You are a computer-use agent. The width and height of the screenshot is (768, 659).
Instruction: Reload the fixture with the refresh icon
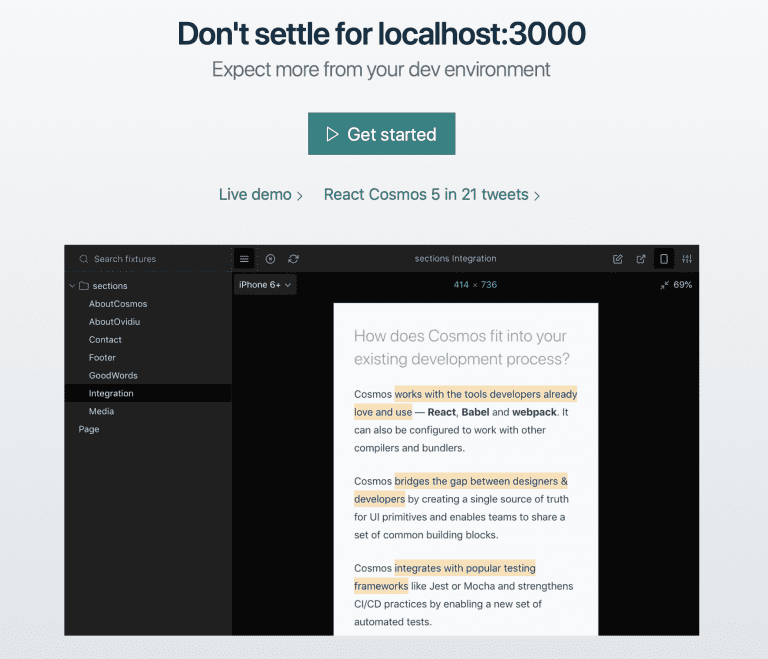coord(293,259)
